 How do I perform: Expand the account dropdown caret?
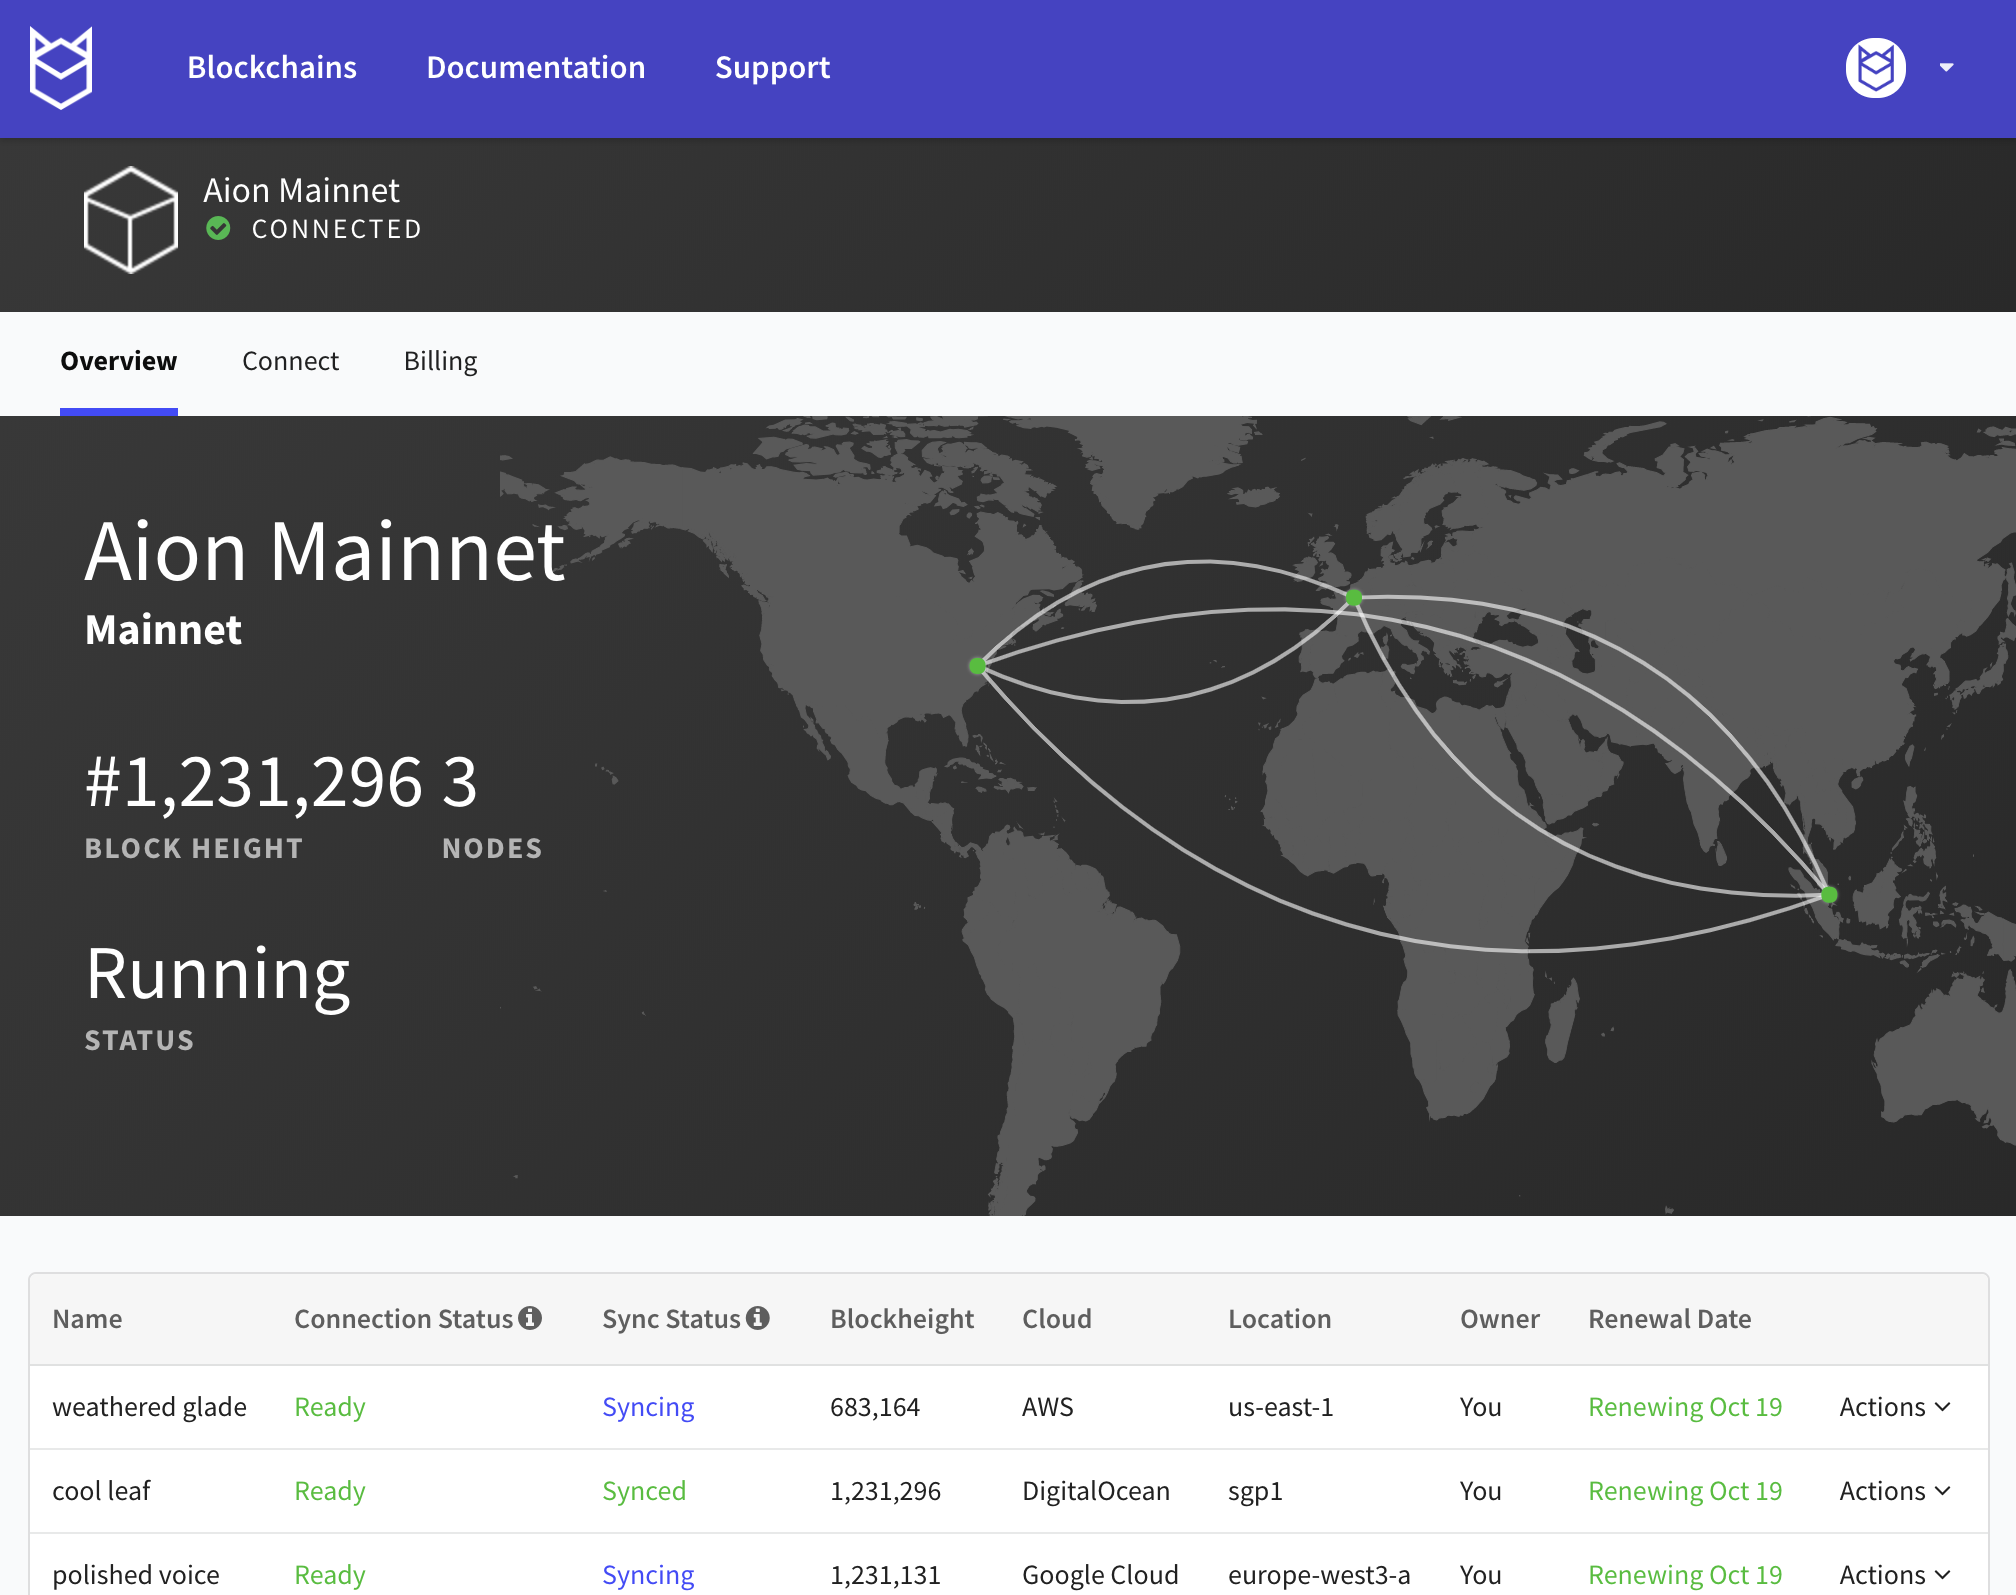1946,68
